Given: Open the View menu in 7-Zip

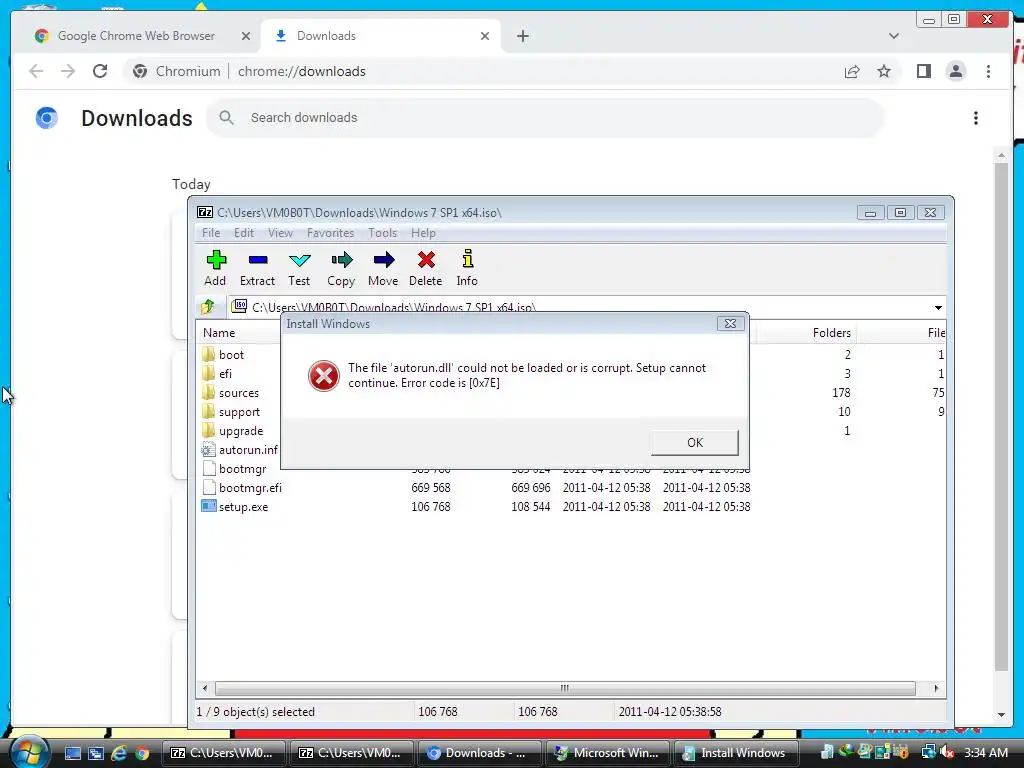Looking at the screenshot, I should coord(280,233).
